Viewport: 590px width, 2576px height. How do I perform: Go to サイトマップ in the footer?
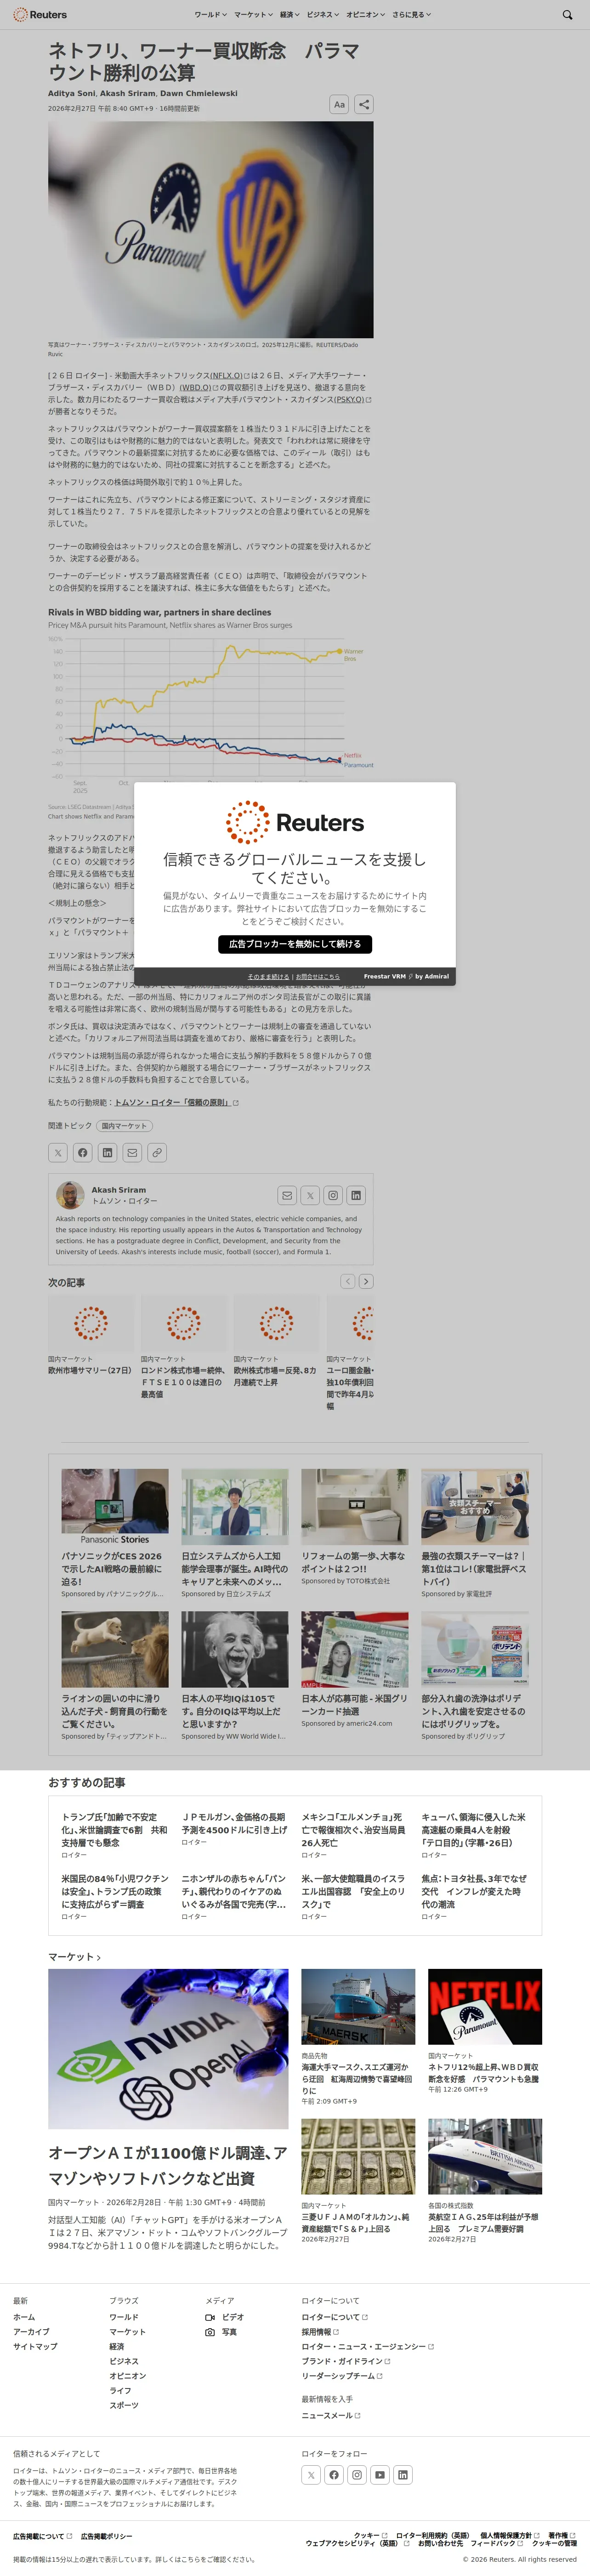(35, 2346)
